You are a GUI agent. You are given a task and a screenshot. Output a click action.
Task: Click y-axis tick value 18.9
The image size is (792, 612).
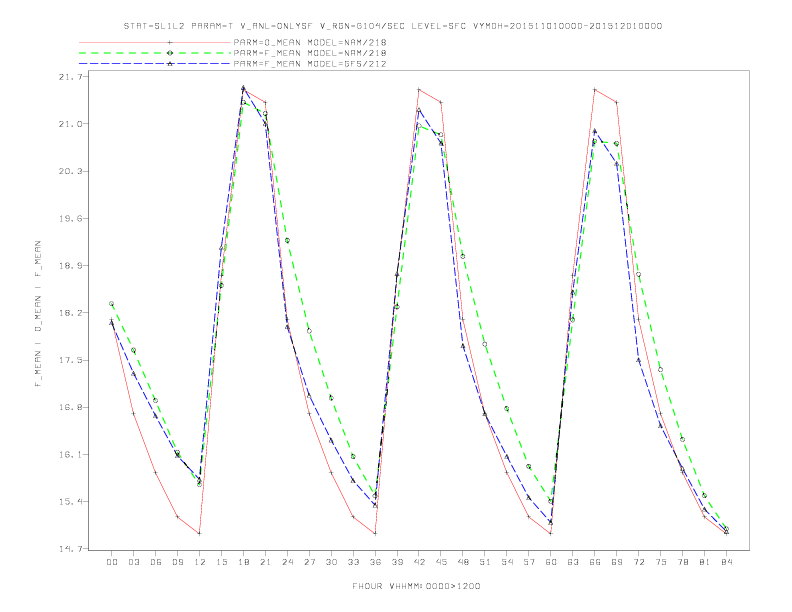[x=70, y=266]
